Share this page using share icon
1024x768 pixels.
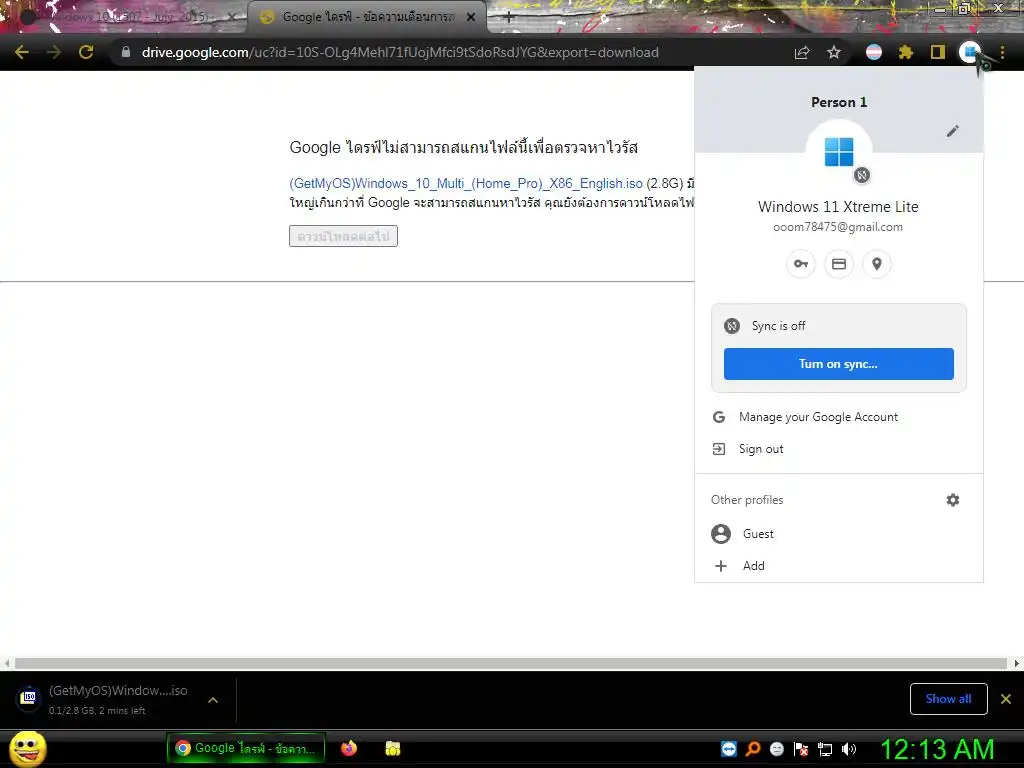coord(802,52)
